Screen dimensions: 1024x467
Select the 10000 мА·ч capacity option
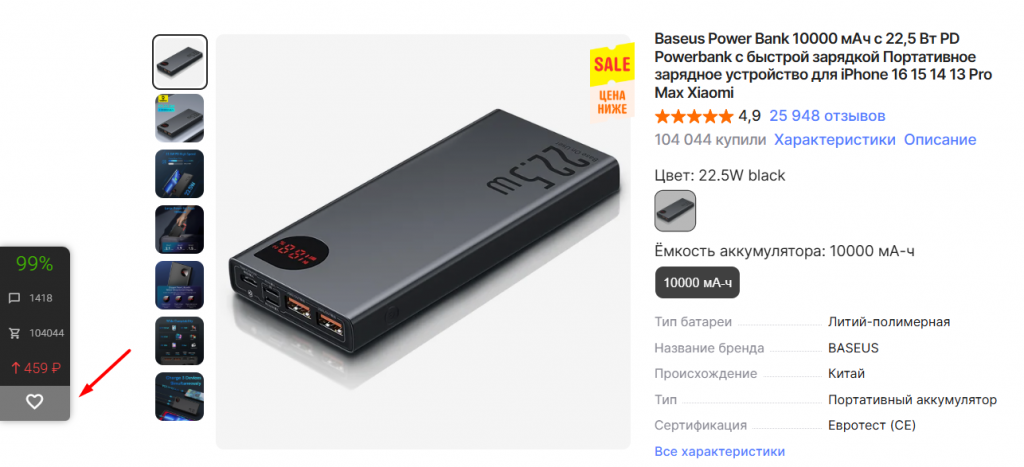click(697, 283)
